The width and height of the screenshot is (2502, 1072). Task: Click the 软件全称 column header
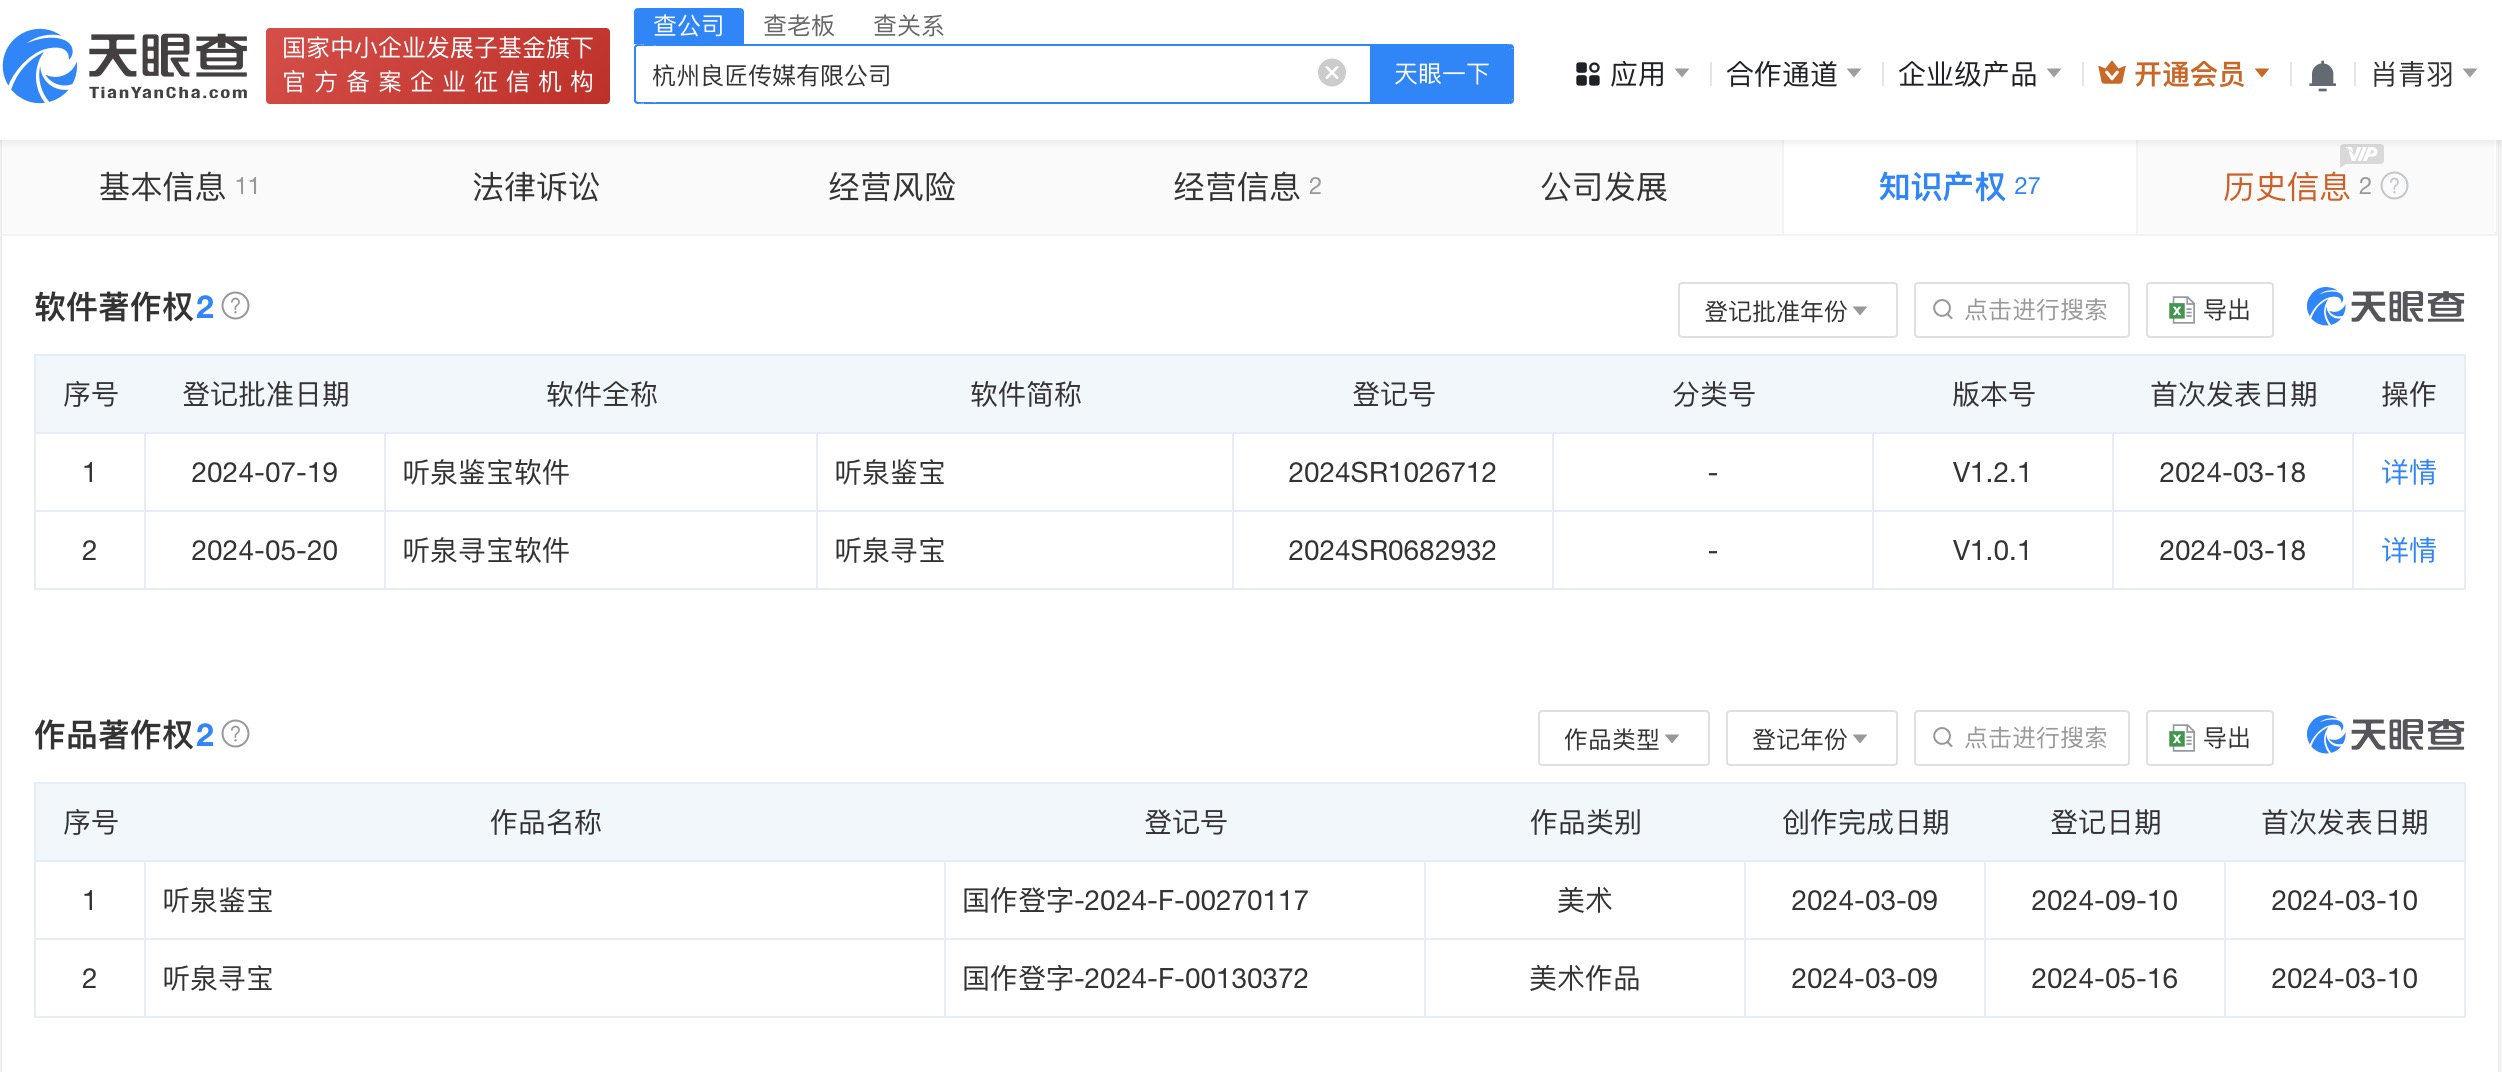[602, 394]
